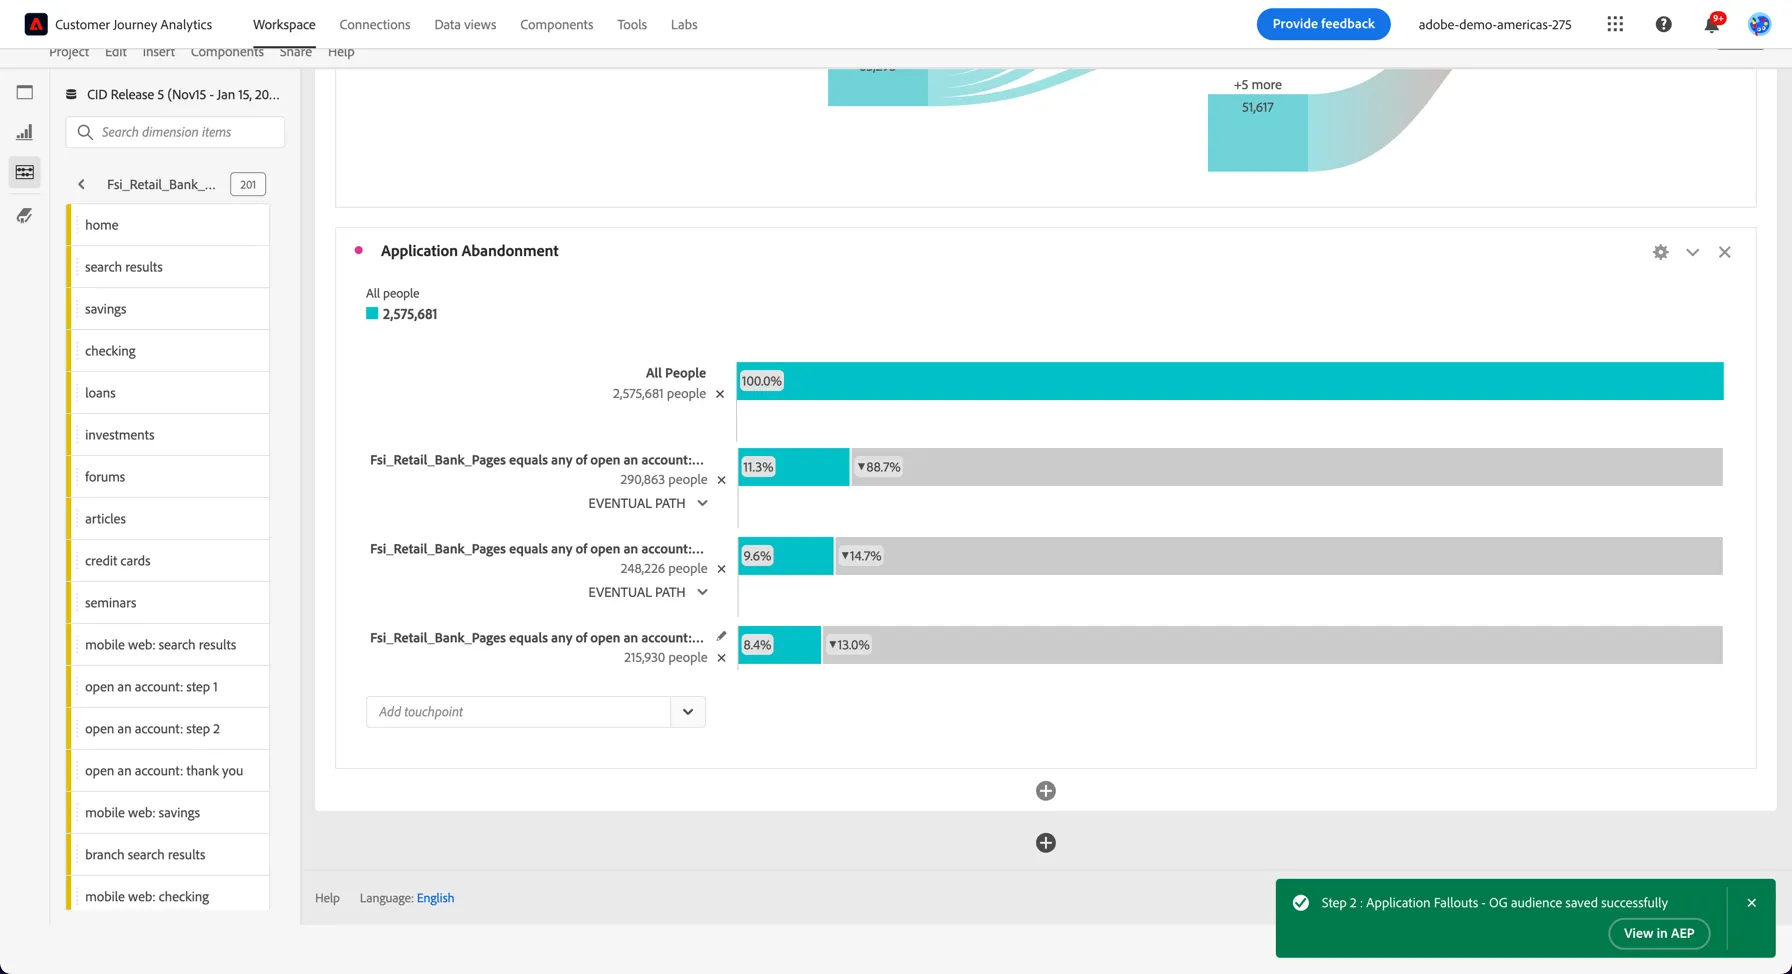Go back from the Fsi_Retail_Bank dimension list
1792x974 pixels.
pos(82,184)
